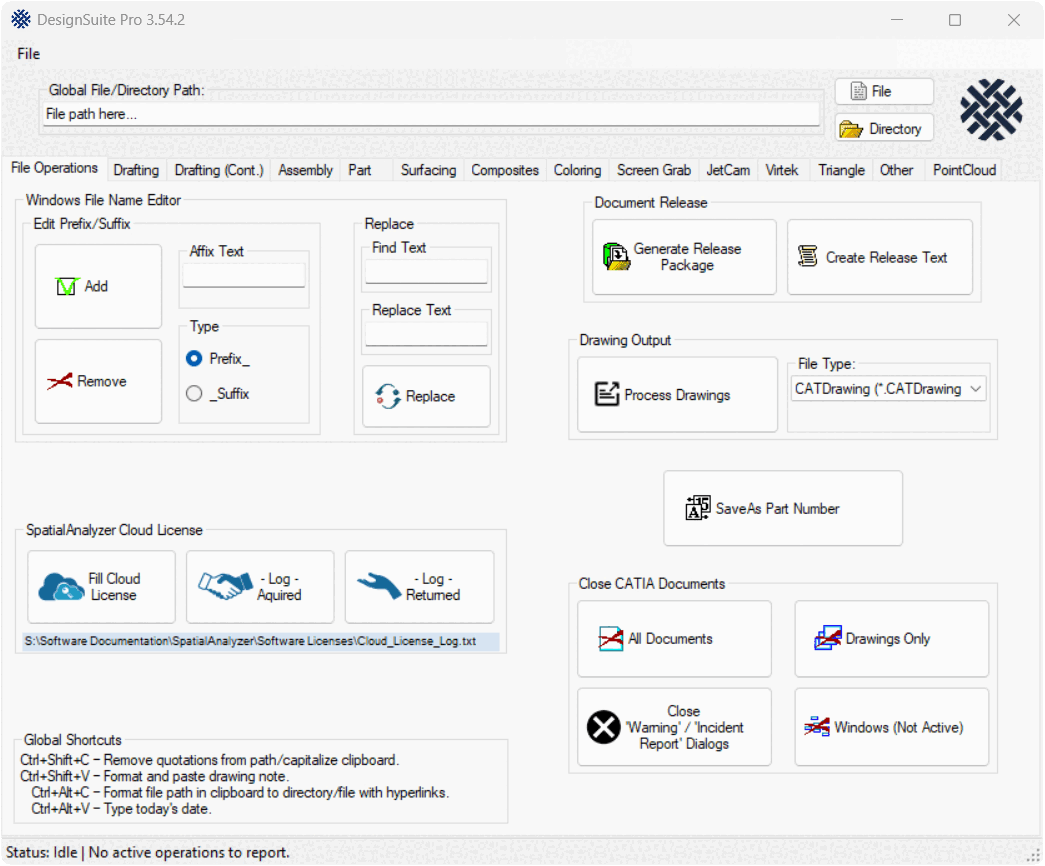
Task: Click in the Global File/Directory Path field
Action: coord(432,114)
